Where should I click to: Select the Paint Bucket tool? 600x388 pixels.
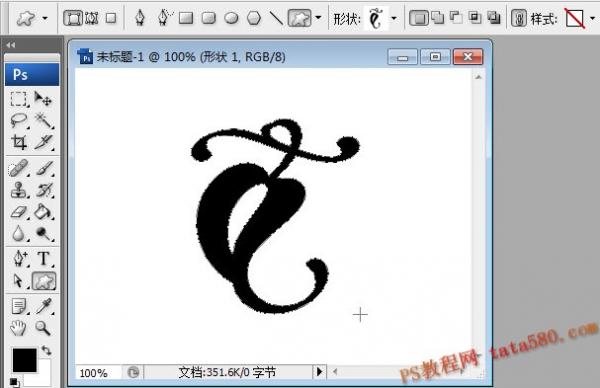[x=43, y=212]
